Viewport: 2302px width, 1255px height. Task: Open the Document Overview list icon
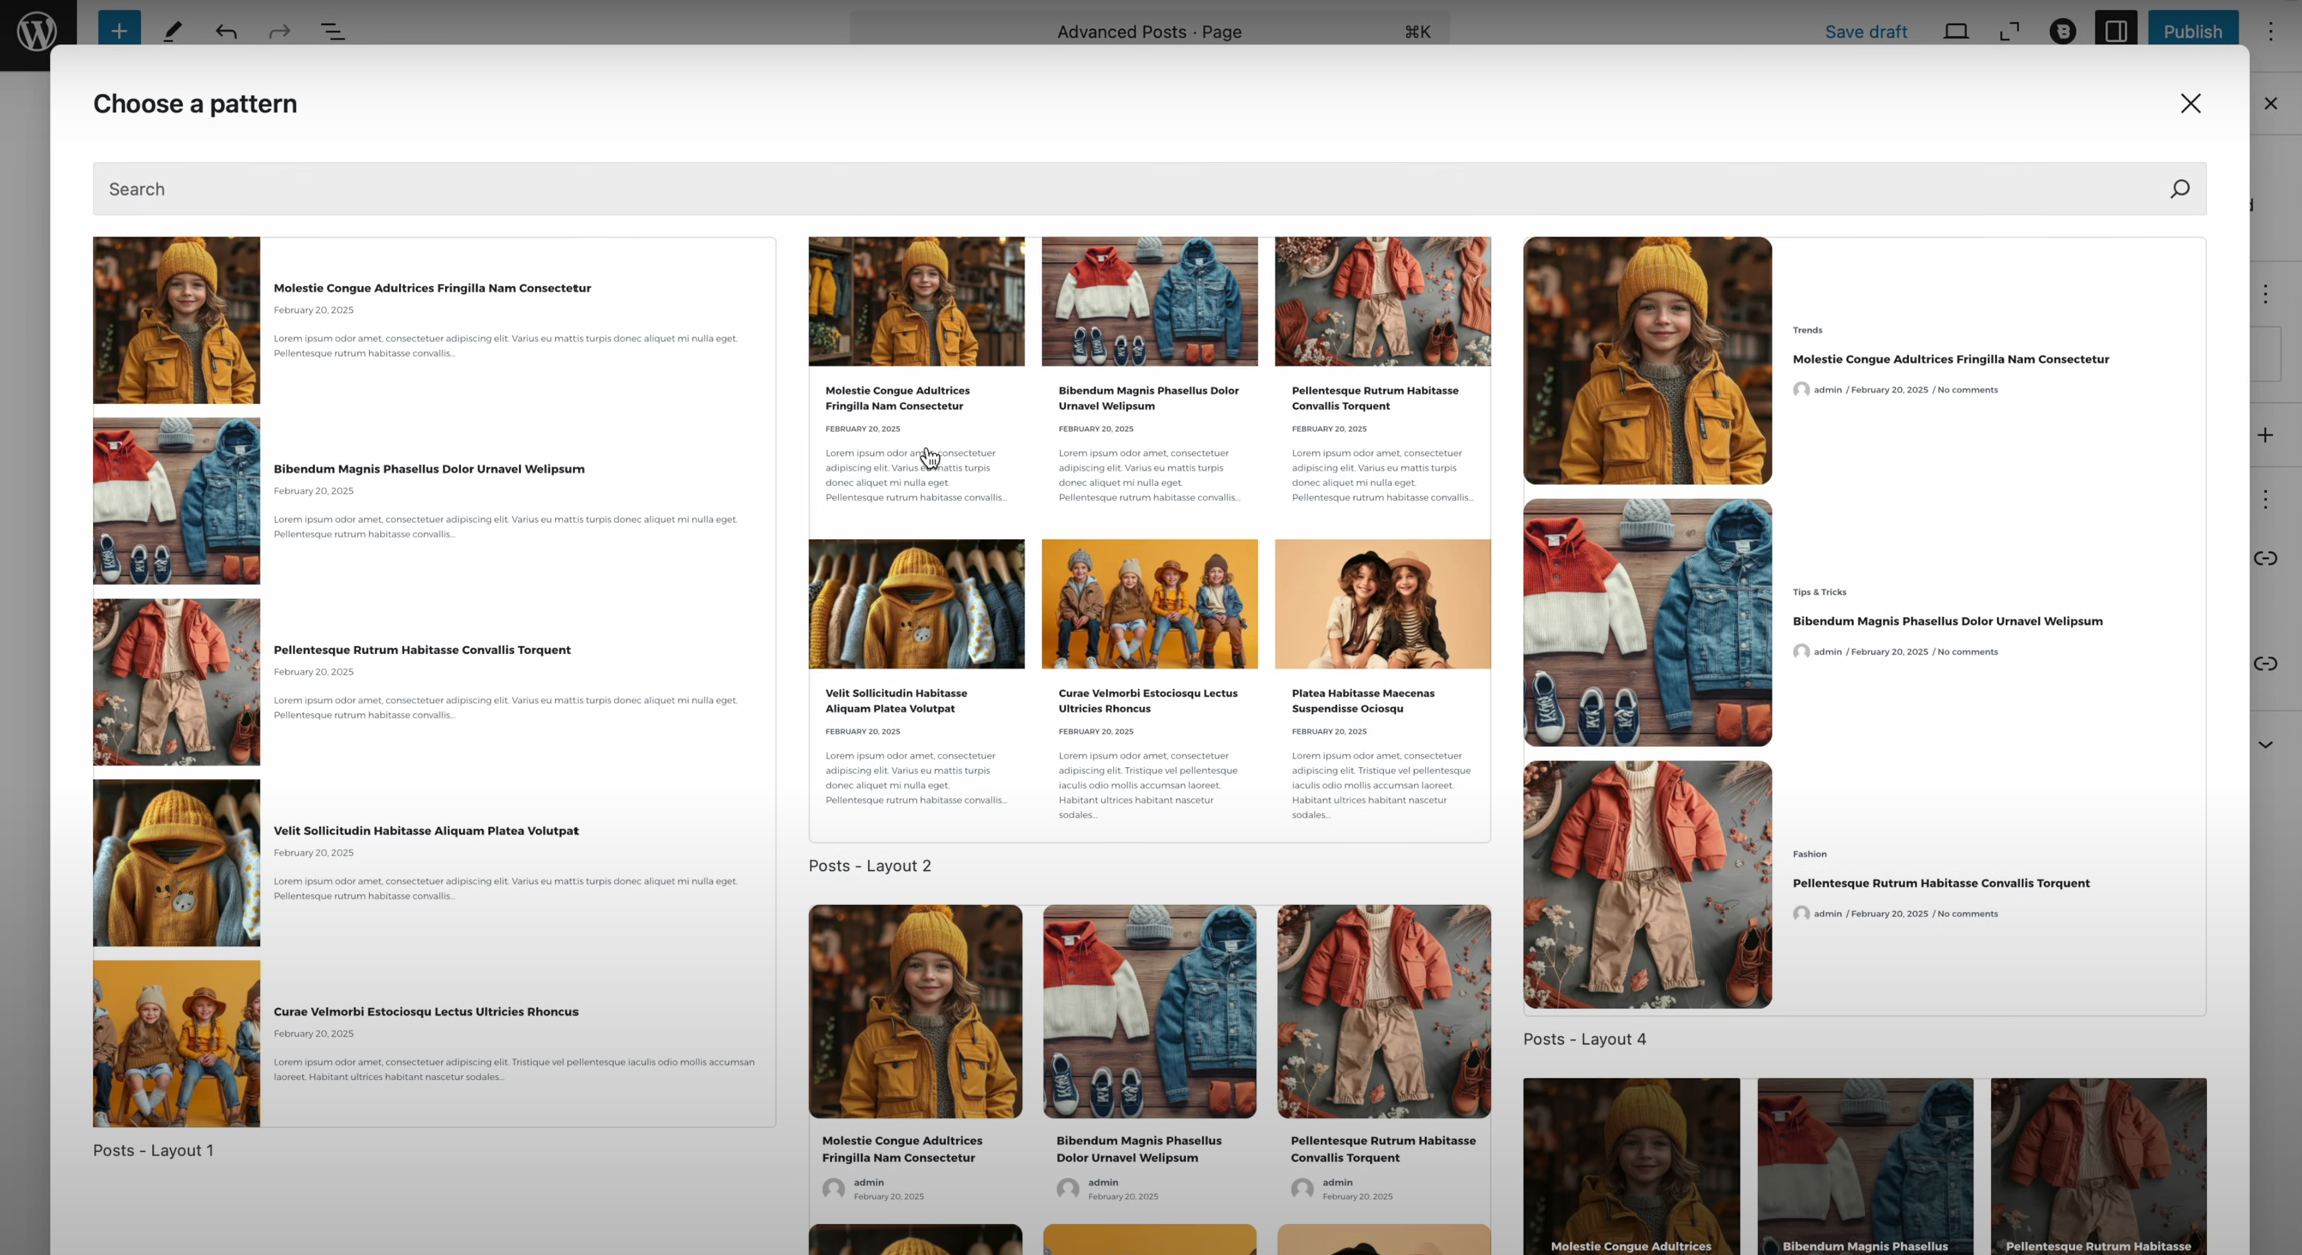click(x=332, y=31)
